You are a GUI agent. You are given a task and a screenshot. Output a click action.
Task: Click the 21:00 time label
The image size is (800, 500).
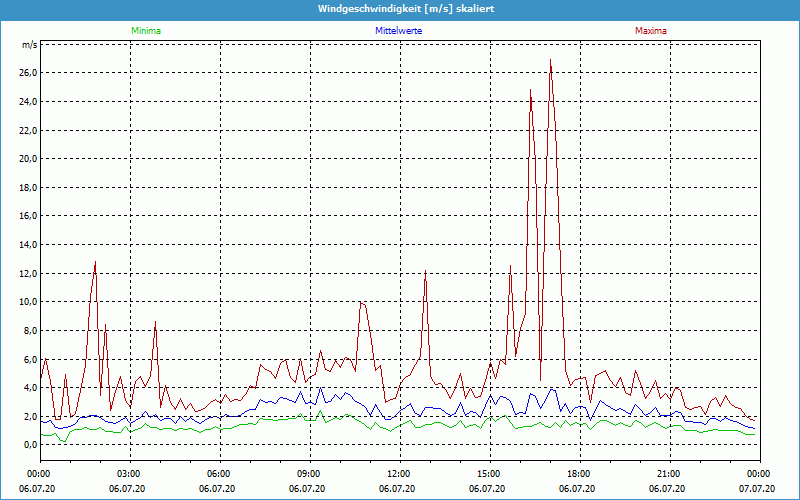tap(668, 473)
